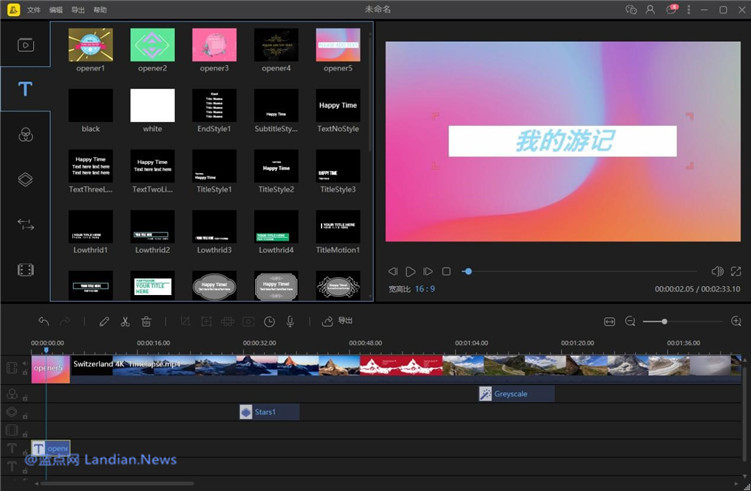Open the 帮助 menu
This screenshot has width=751, height=491.
point(100,9)
